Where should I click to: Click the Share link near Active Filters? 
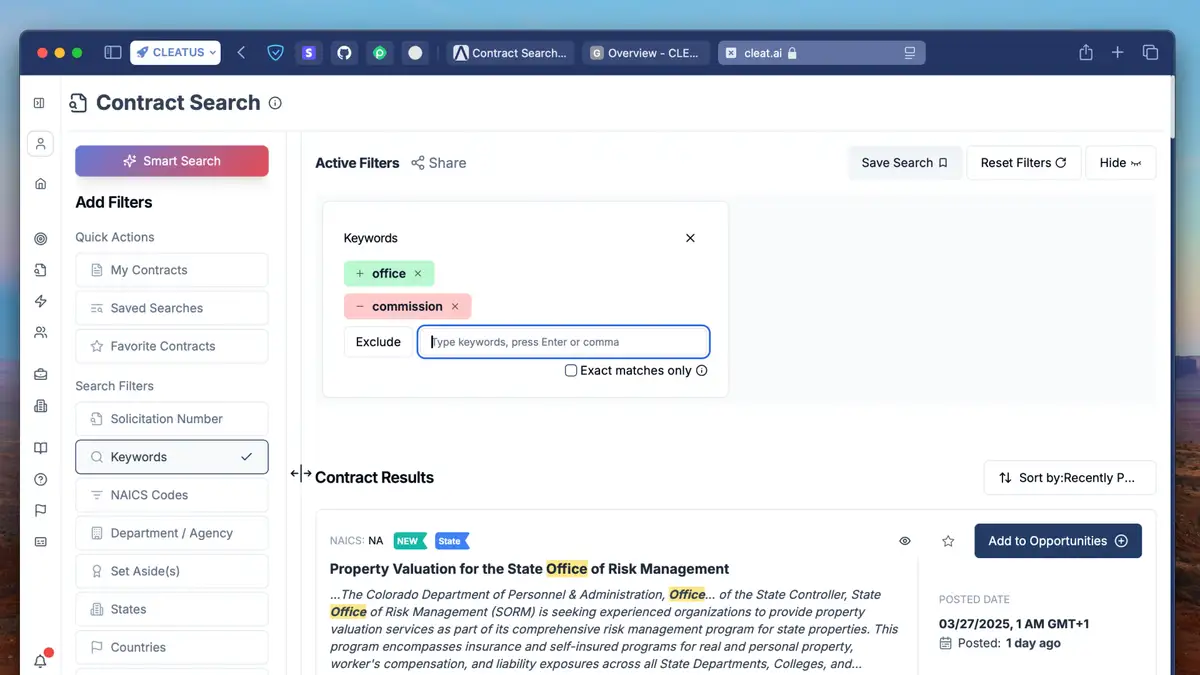pyautogui.click(x=439, y=163)
